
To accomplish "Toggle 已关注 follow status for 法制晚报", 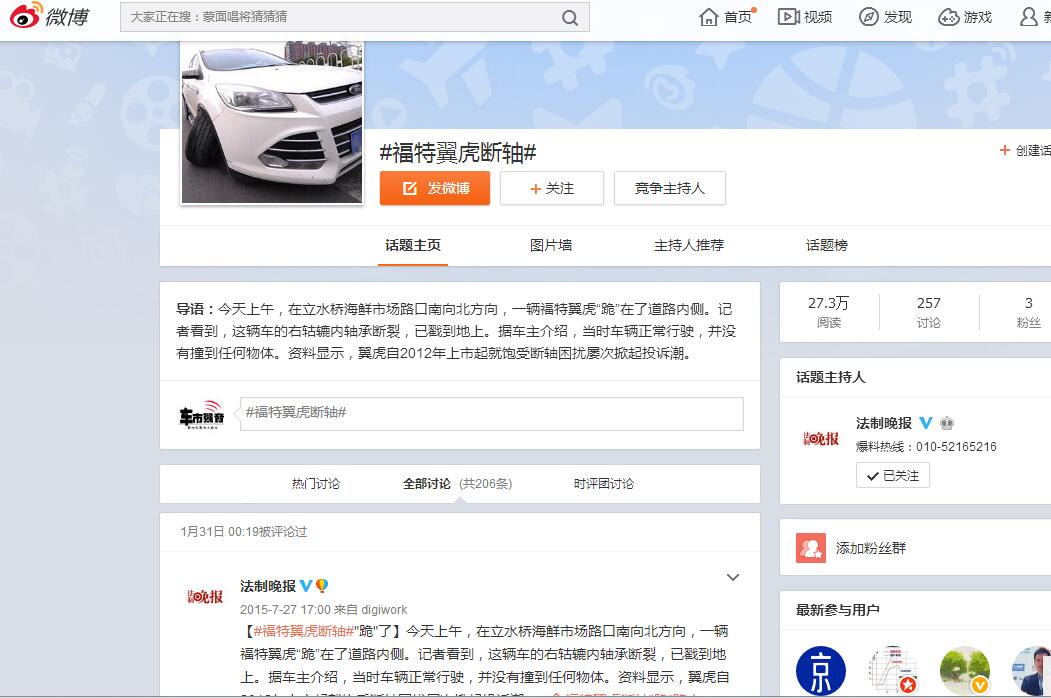I will click(x=892, y=475).
